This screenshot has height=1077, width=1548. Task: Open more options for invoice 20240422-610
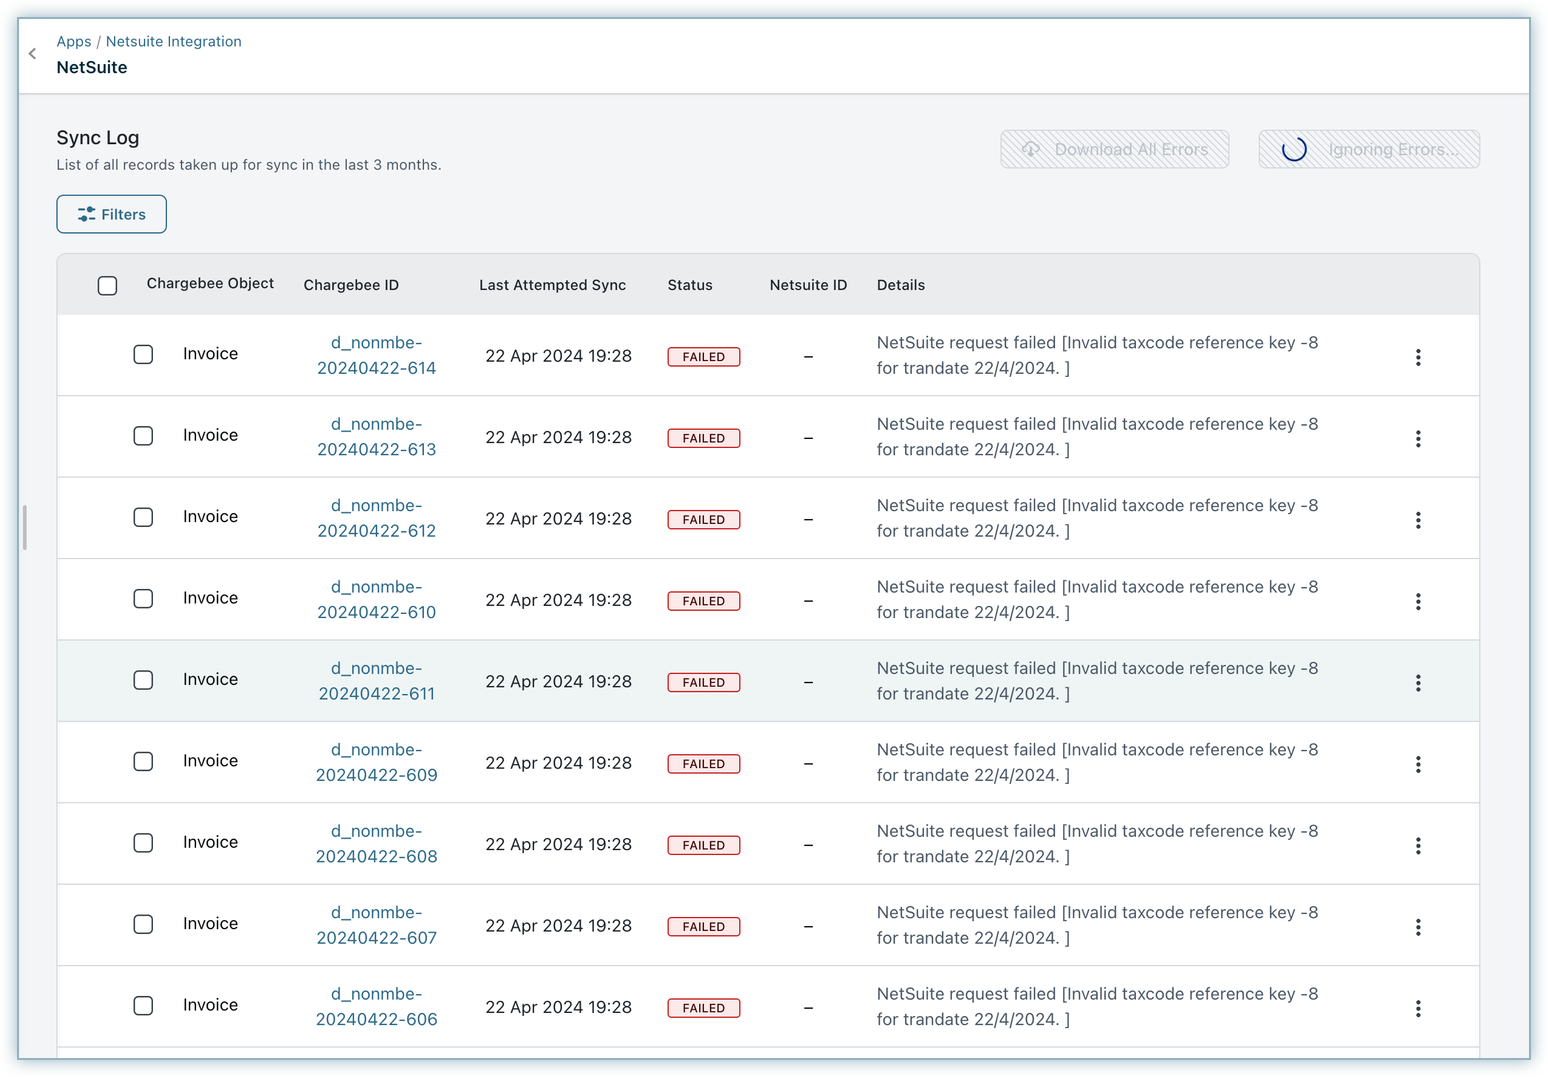pos(1417,602)
